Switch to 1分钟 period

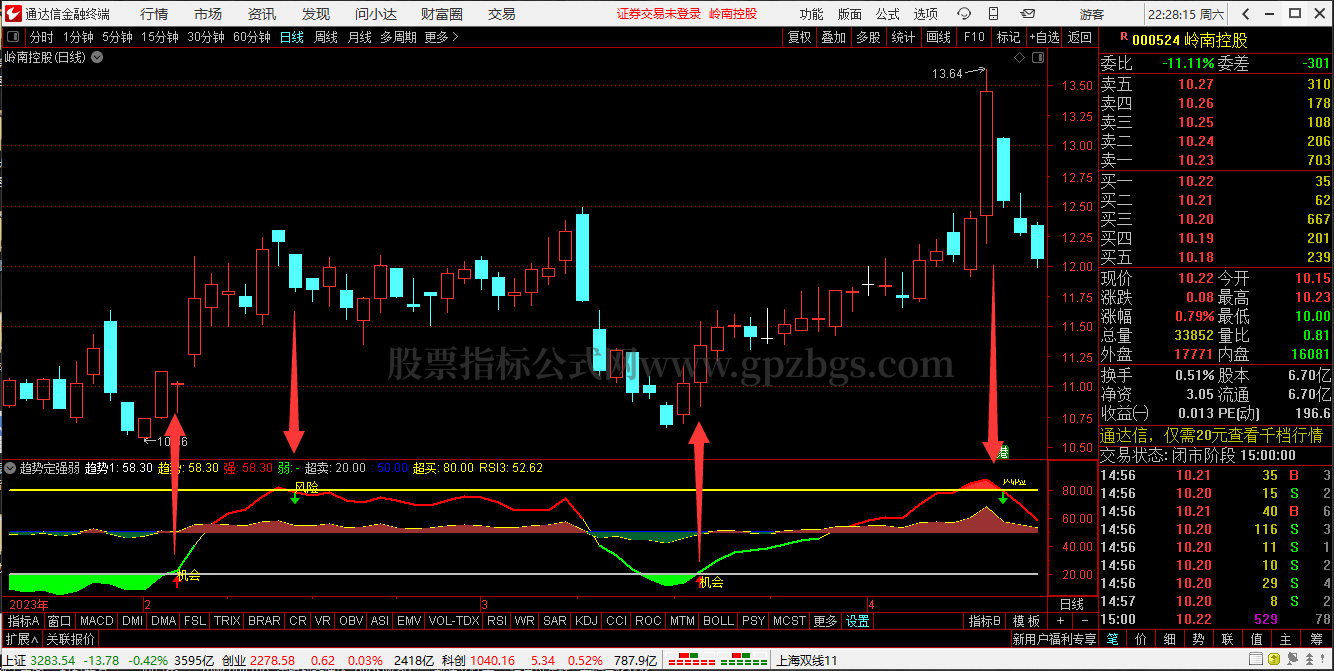click(x=79, y=37)
